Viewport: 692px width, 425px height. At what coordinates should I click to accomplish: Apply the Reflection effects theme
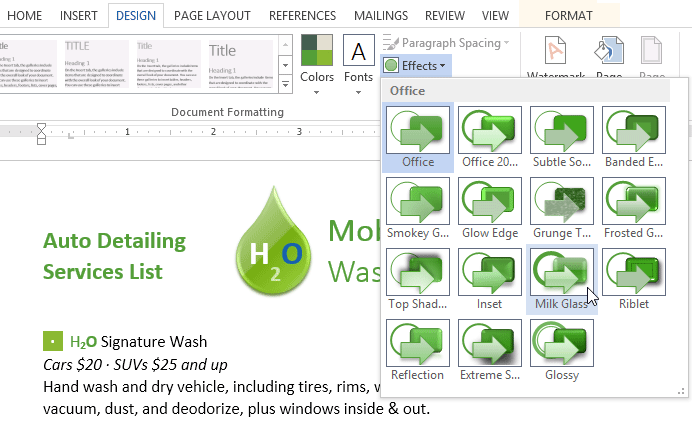pos(418,351)
